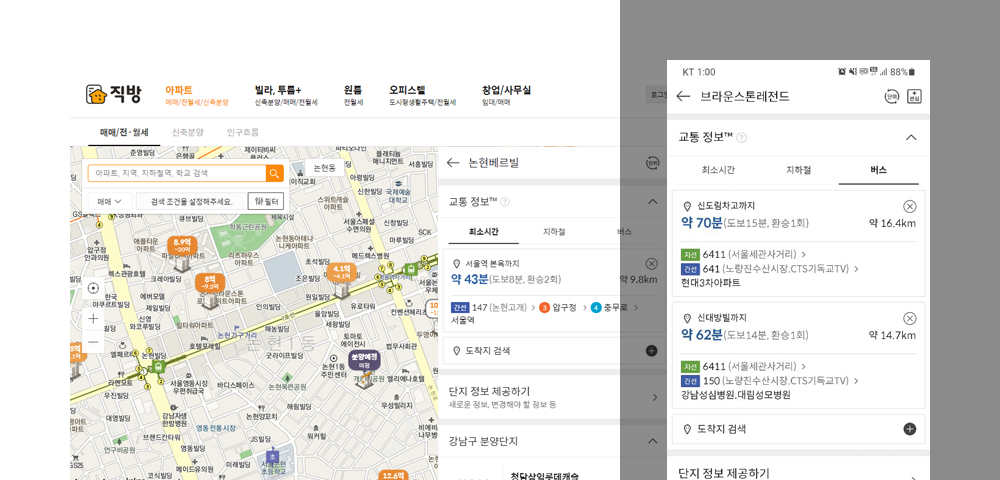Click the 단위 unit toggle icon in mobile header
This screenshot has height=480, width=1000.
[891, 96]
